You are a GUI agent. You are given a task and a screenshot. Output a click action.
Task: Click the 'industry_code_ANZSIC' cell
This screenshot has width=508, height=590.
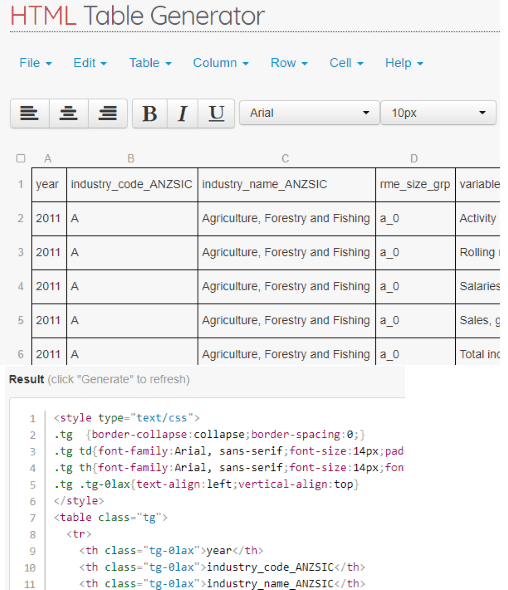(x=132, y=184)
